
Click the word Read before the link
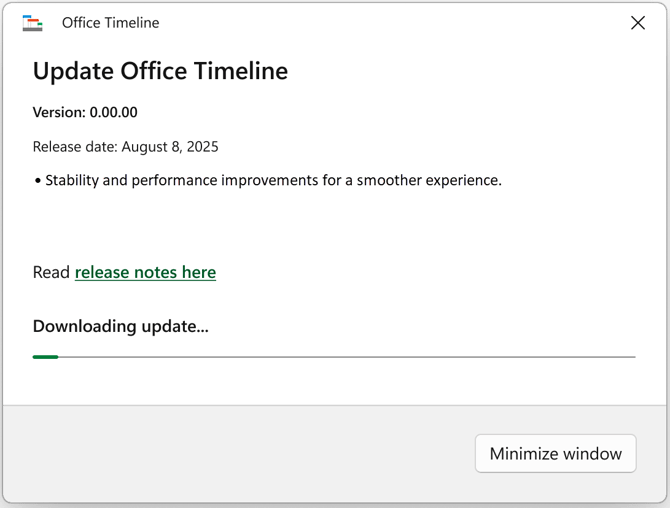pyautogui.click(x=51, y=272)
